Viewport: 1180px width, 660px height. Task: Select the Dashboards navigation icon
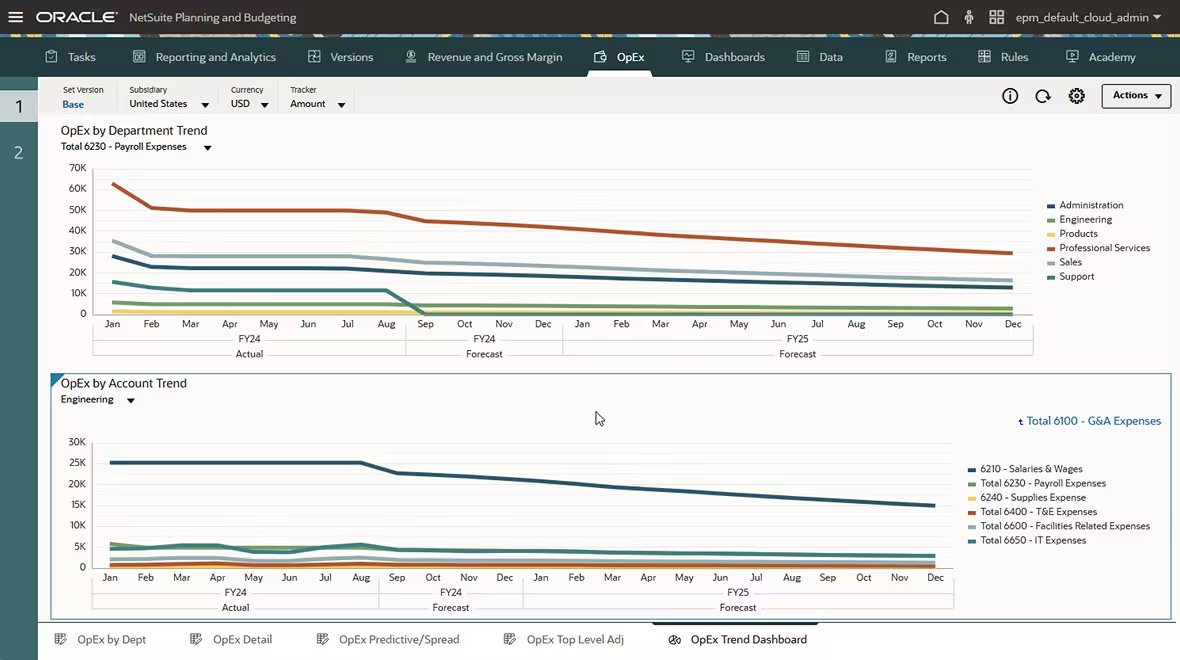pos(687,57)
